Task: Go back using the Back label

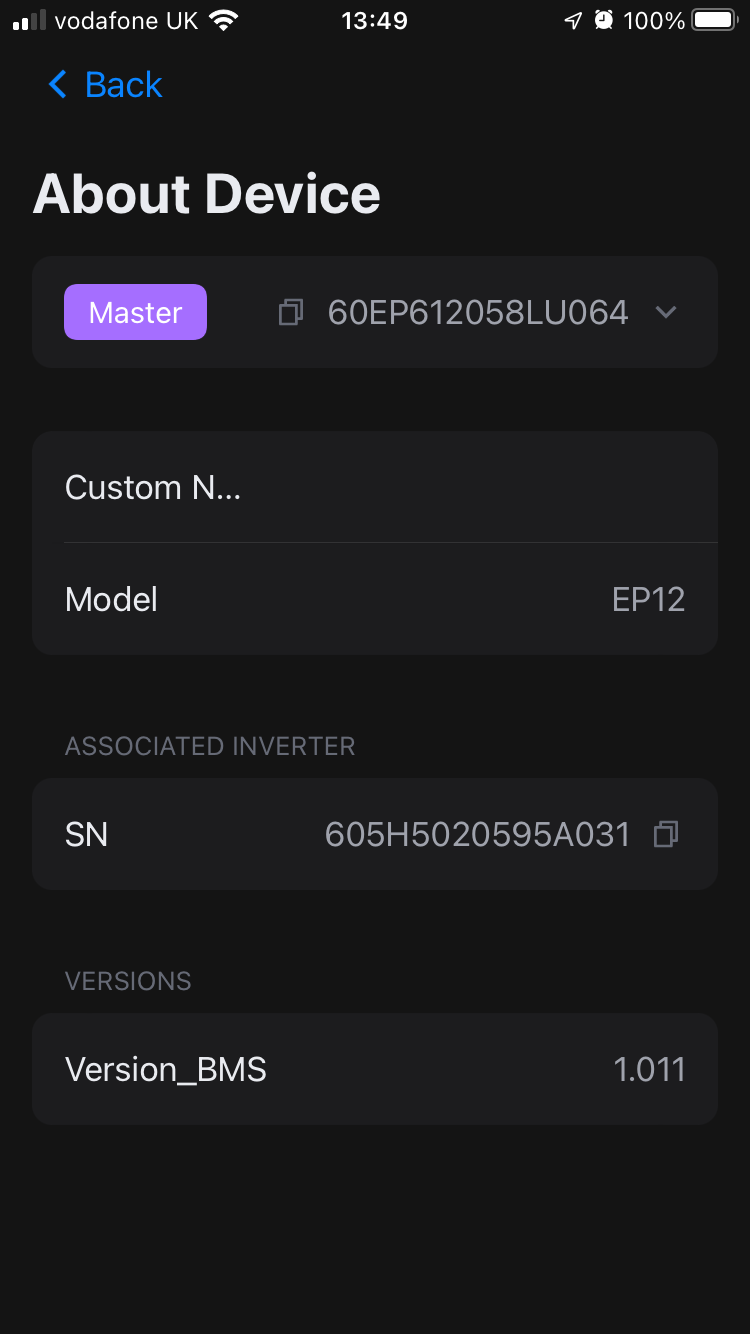Action: pos(123,85)
